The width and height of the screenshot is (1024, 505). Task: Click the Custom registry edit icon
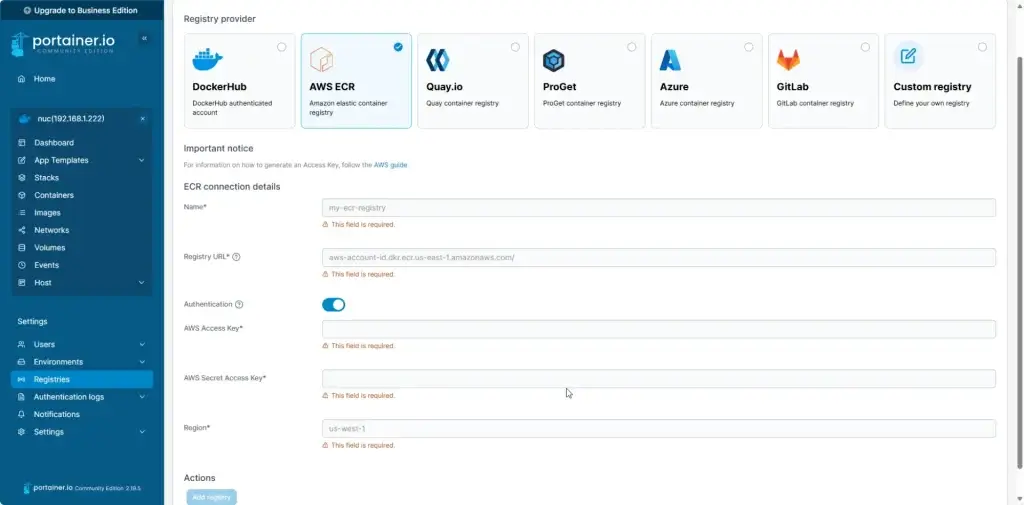pyautogui.click(x=908, y=56)
